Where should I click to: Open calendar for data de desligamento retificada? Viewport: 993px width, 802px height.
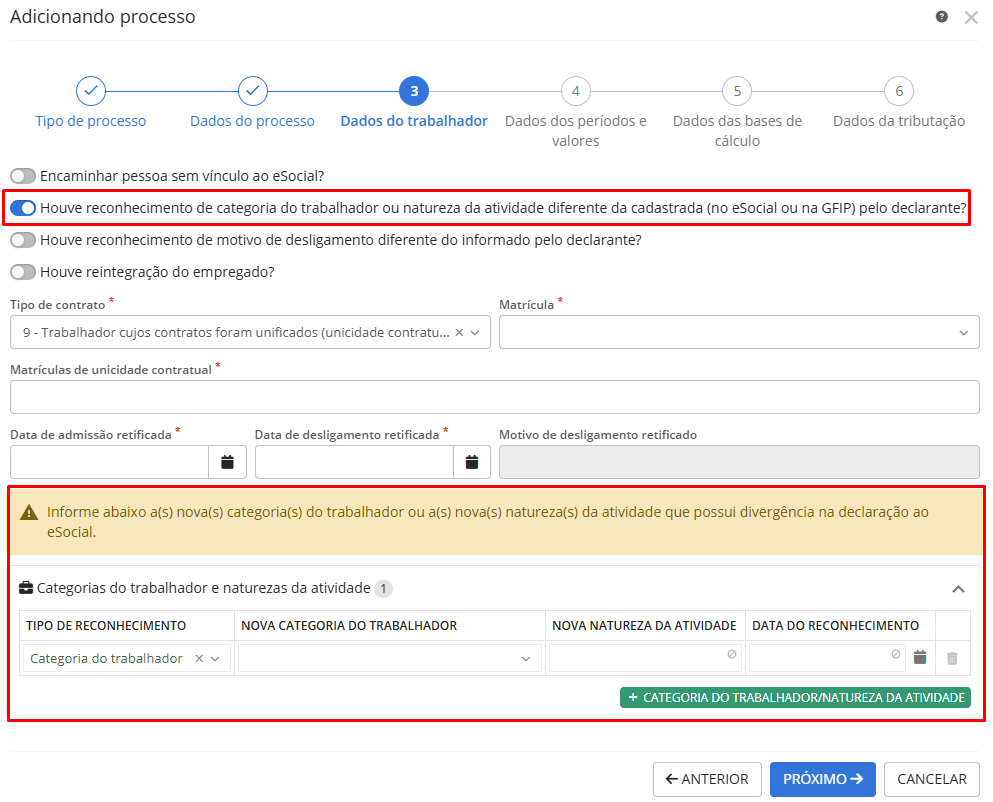(x=472, y=462)
